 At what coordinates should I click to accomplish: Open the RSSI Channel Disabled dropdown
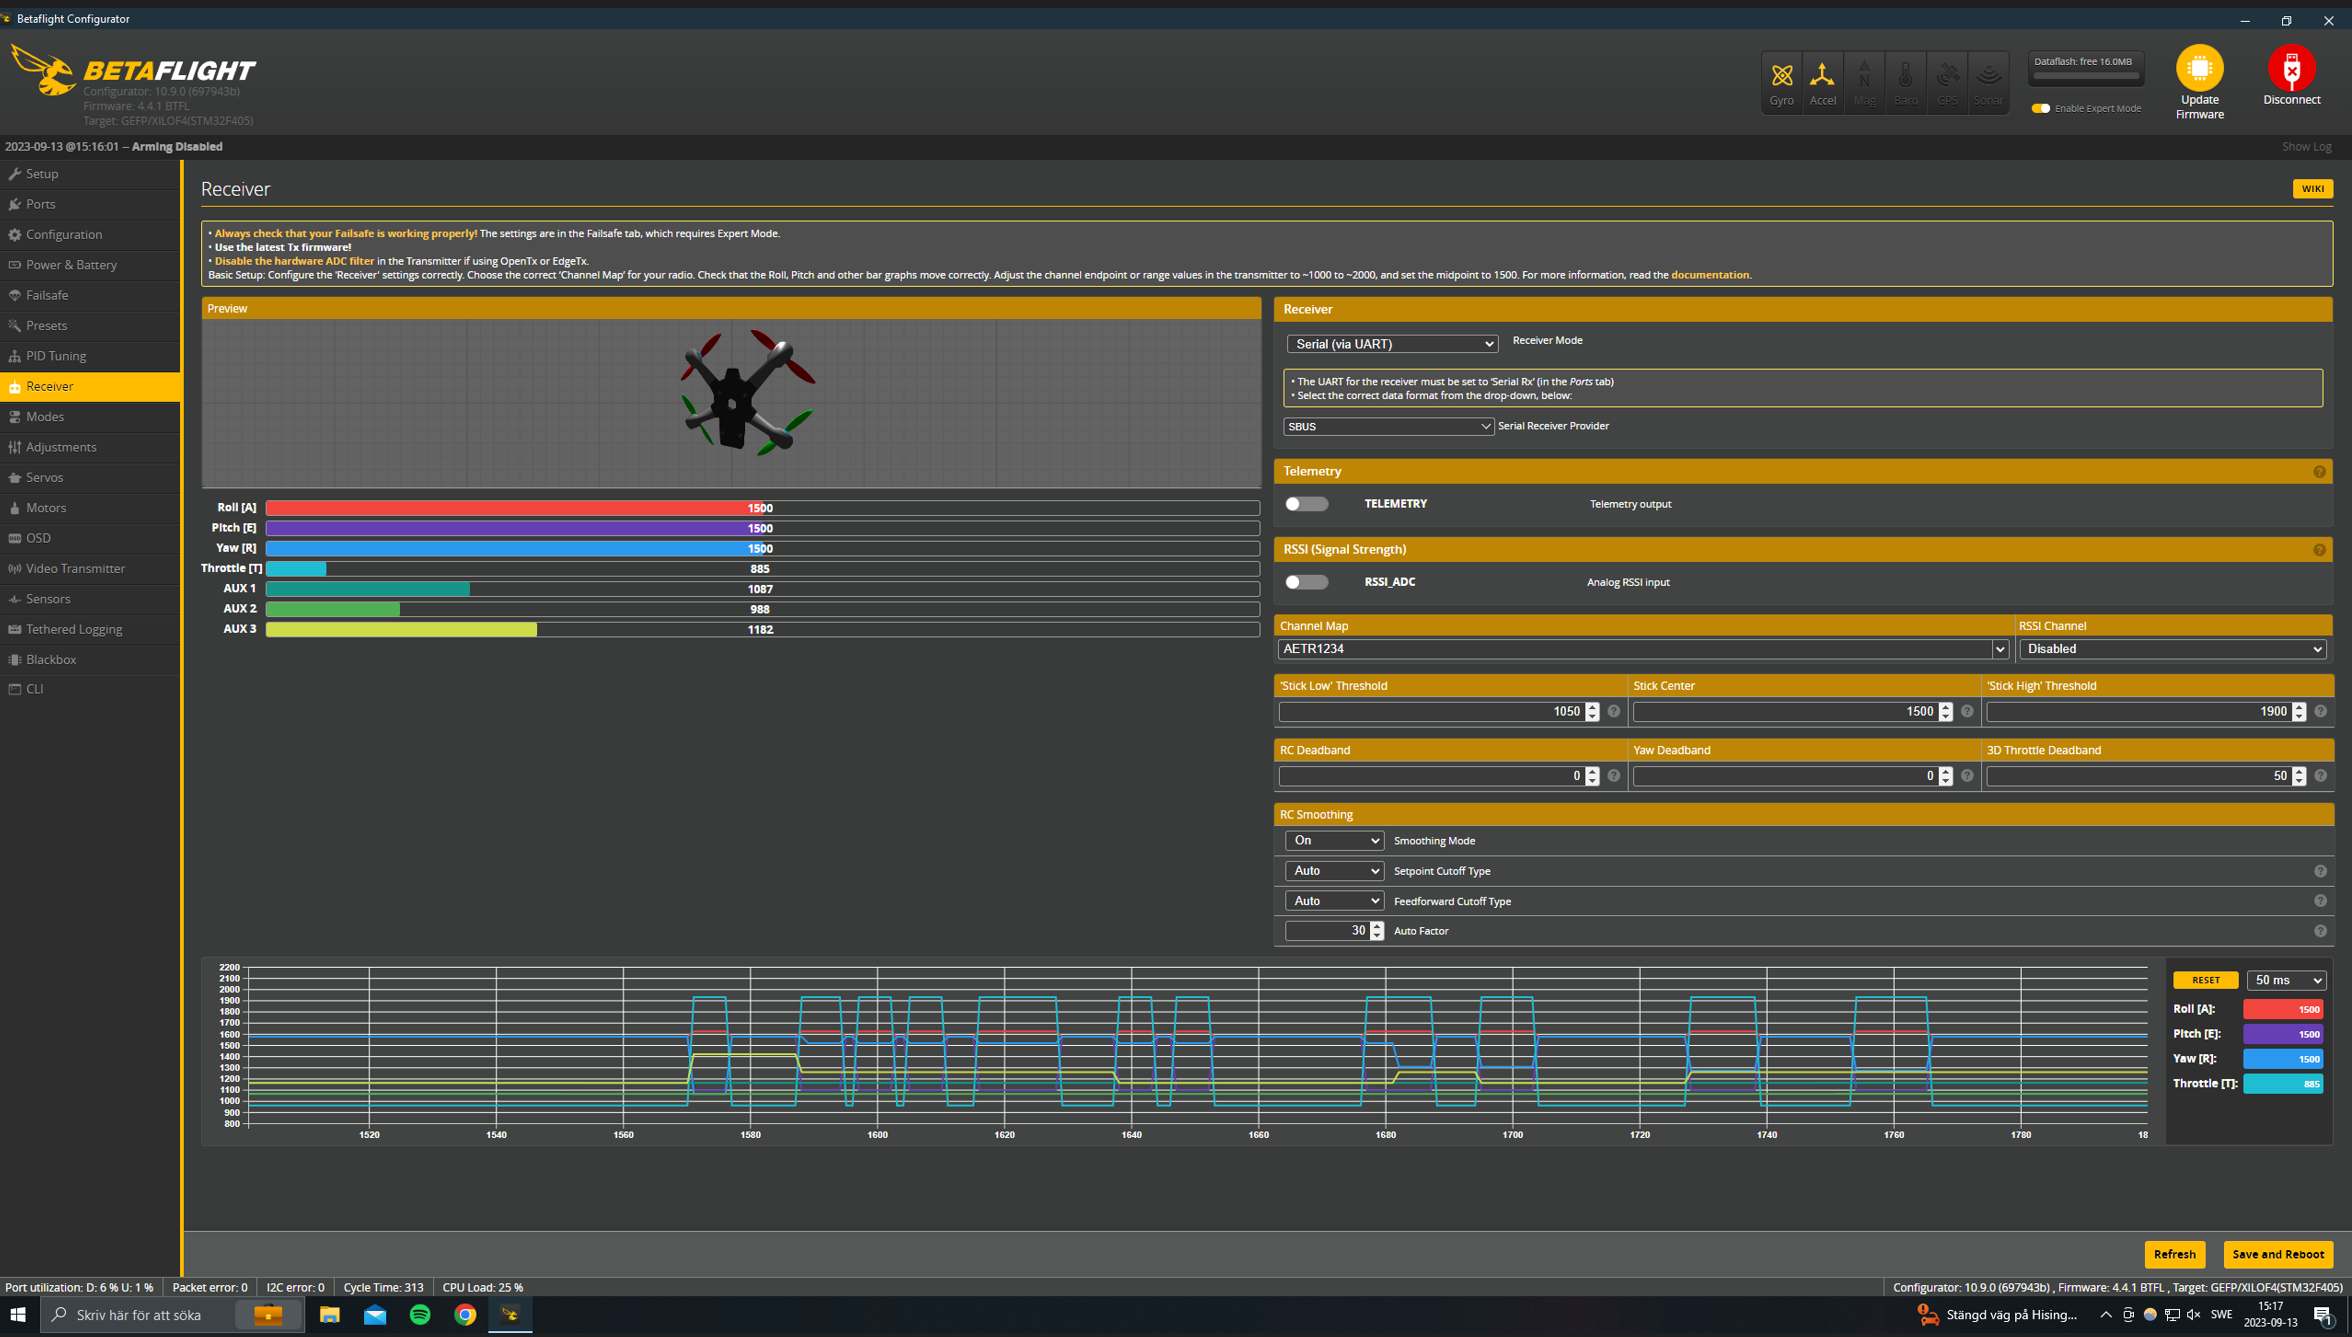point(2171,649)
